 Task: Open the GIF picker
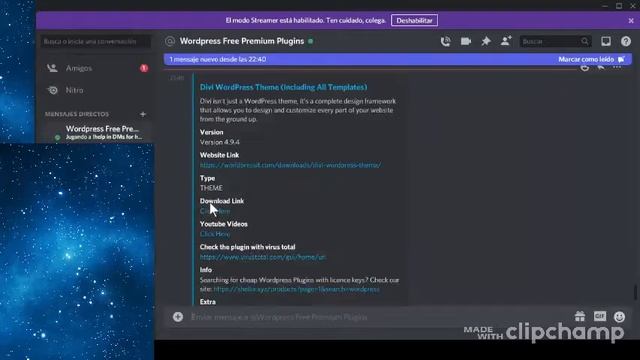click(600, 316)
